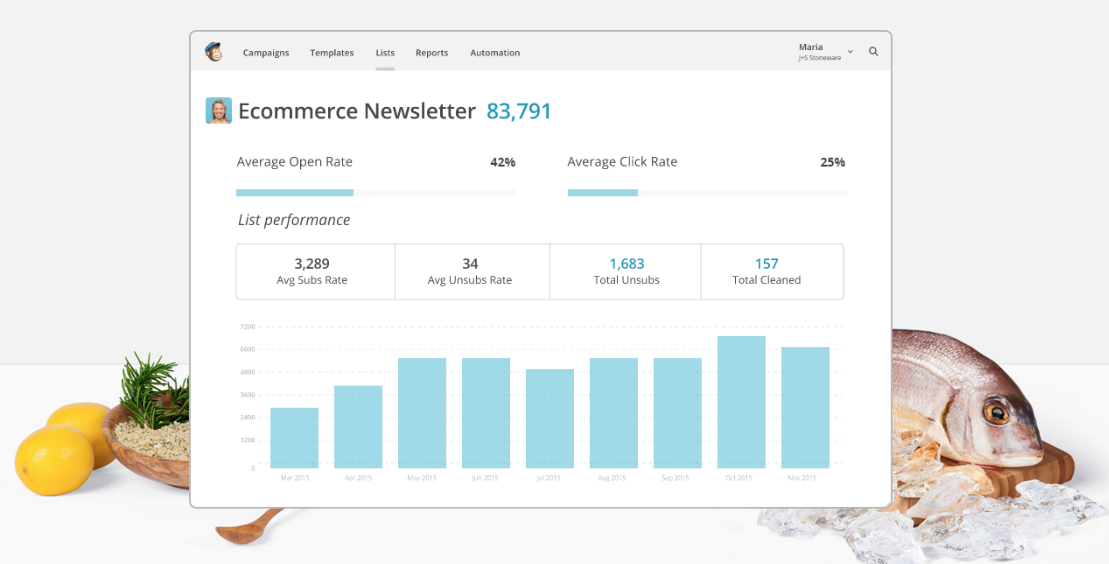Go to the Templates tab

click(x=332, y=53)
